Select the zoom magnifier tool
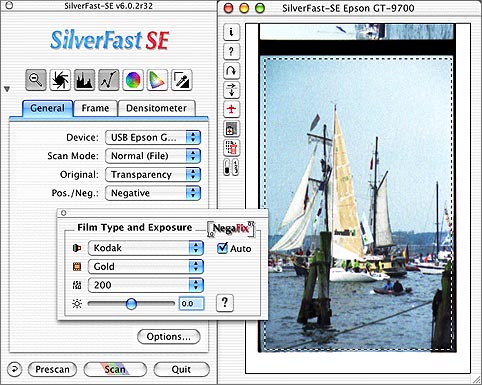Viewport: 482px width, 385px height. pyautogui.click(x=36, y=80)
